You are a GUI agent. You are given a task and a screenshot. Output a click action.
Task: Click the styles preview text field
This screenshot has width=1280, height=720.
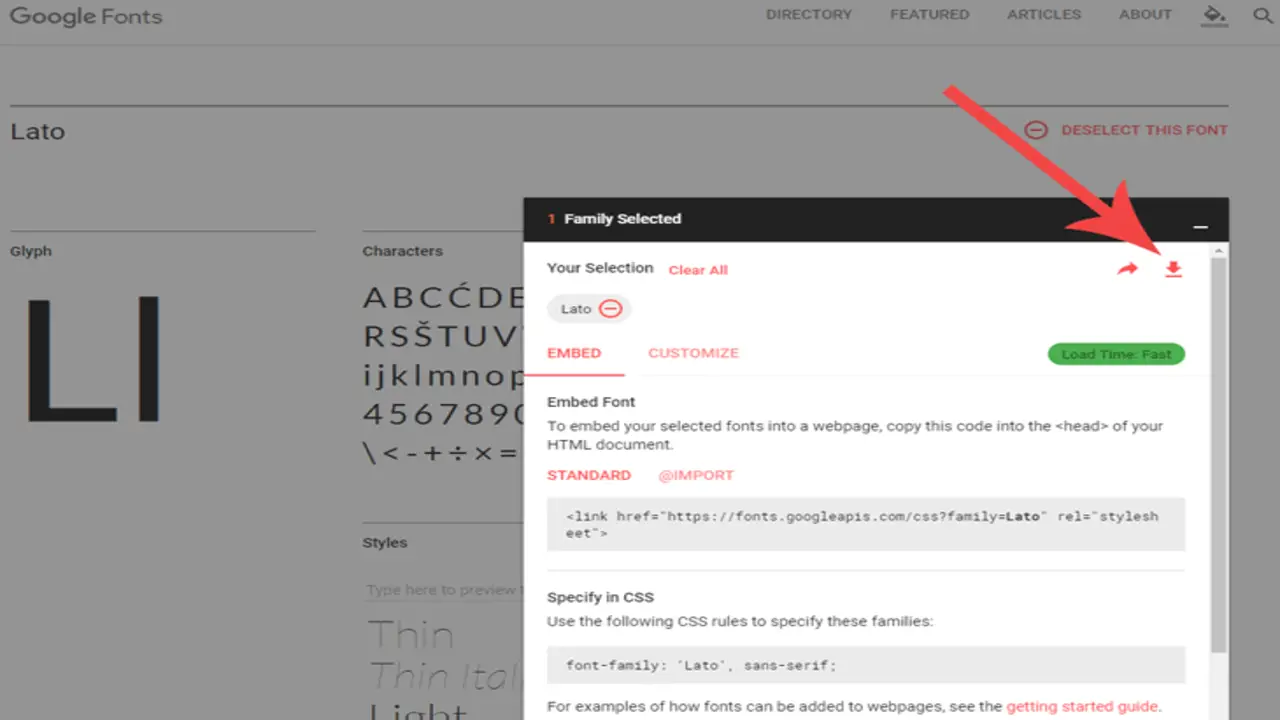click(443, 590)
